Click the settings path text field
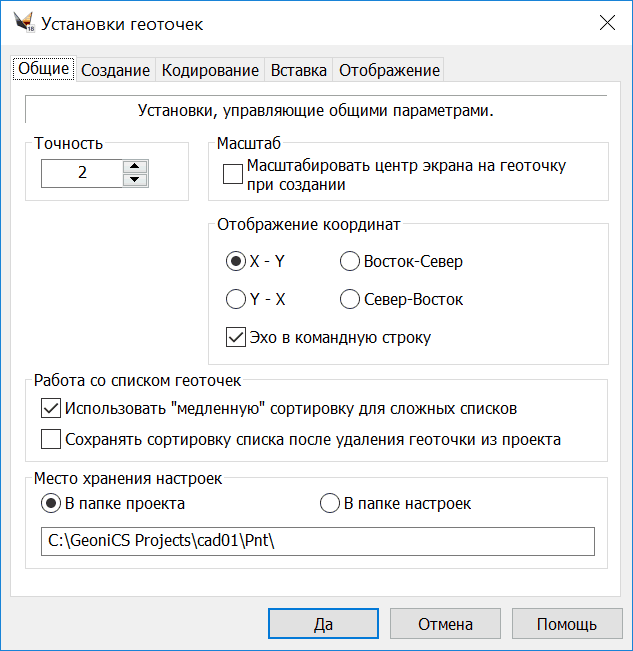 pyautogui.click(x=317, y=541)
